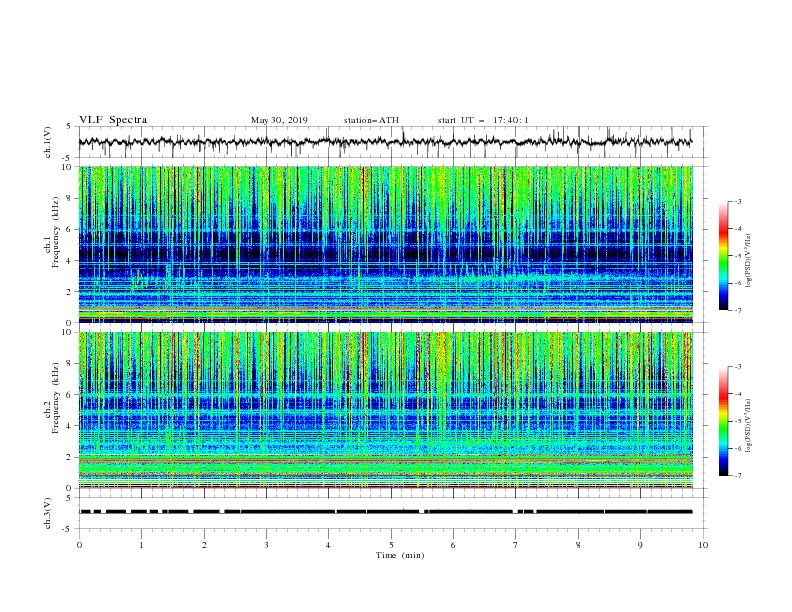Click the ch.1 colorbar "log(PSD)(V²/Hz)" label
Viewport: 792px width, 612px height.
point(748,261)
